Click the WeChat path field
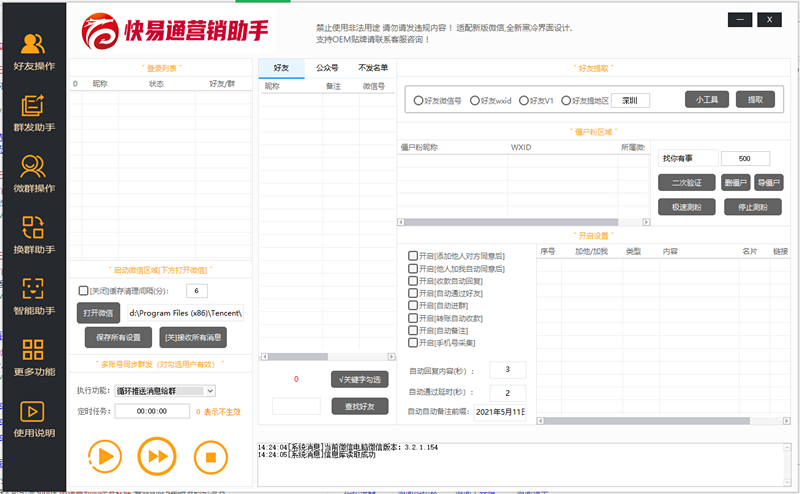The width and height of the screenshot is (800, 494). click(186, 313)
